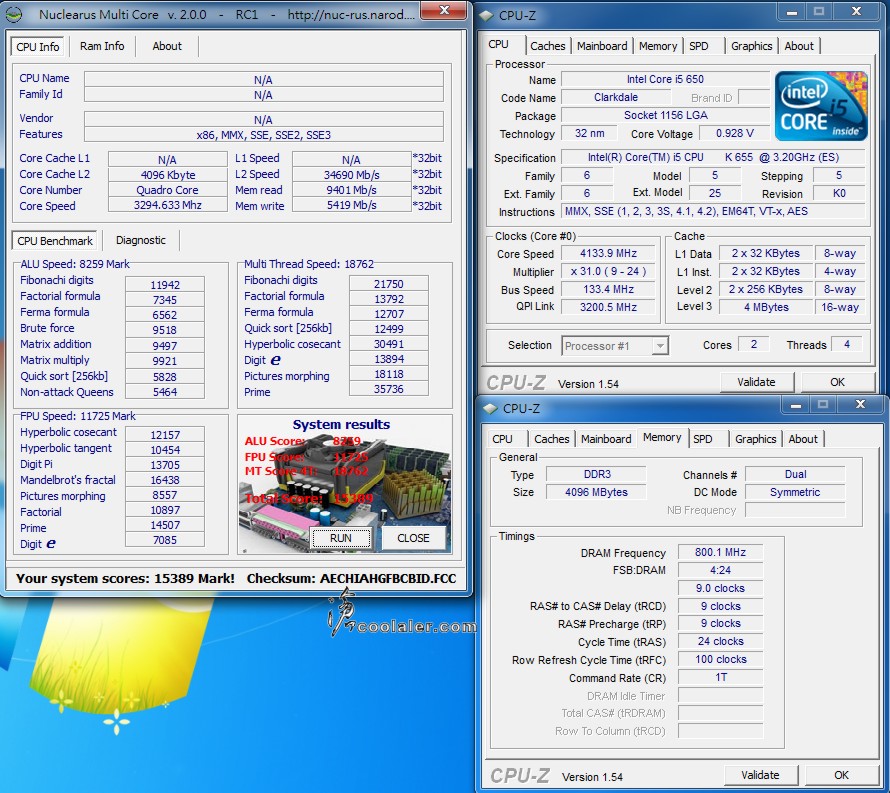Click the multi-thread Hyperbolic cosecant score '30491'
The width and height of the screenshot is (890, 793).
tap(389, 344)
